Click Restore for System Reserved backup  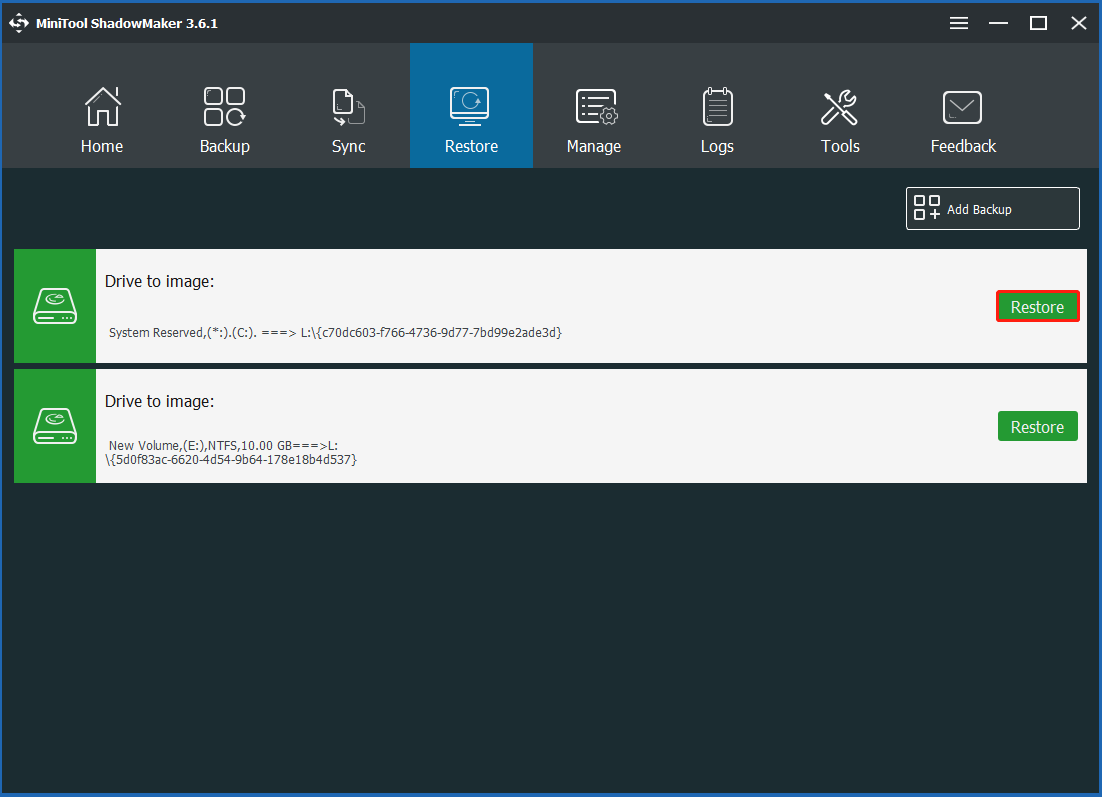coord(1037,306)
